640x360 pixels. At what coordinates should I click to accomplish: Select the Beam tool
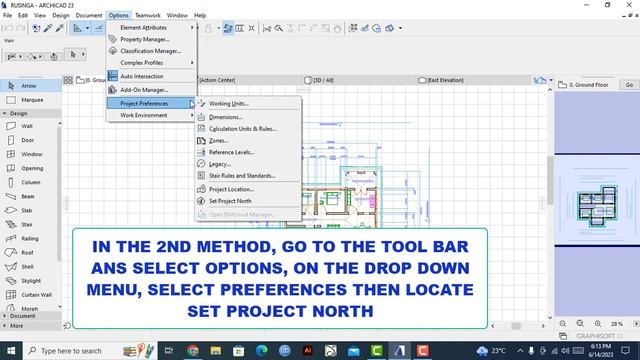coord(29,196)
